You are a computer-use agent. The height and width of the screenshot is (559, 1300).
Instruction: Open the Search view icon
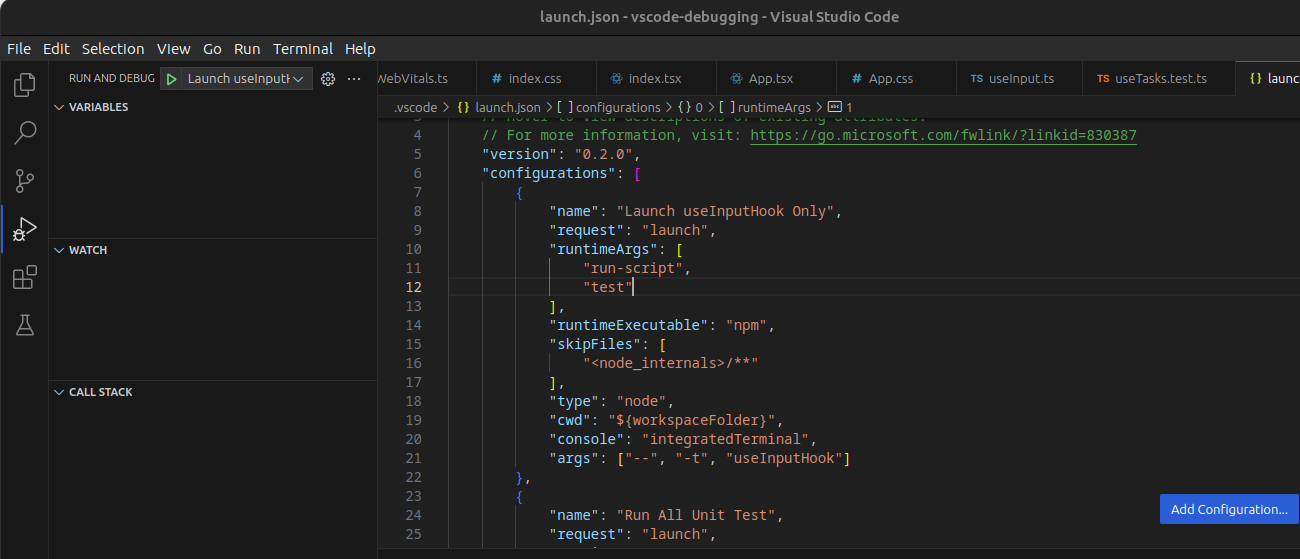tap(24, 133)
